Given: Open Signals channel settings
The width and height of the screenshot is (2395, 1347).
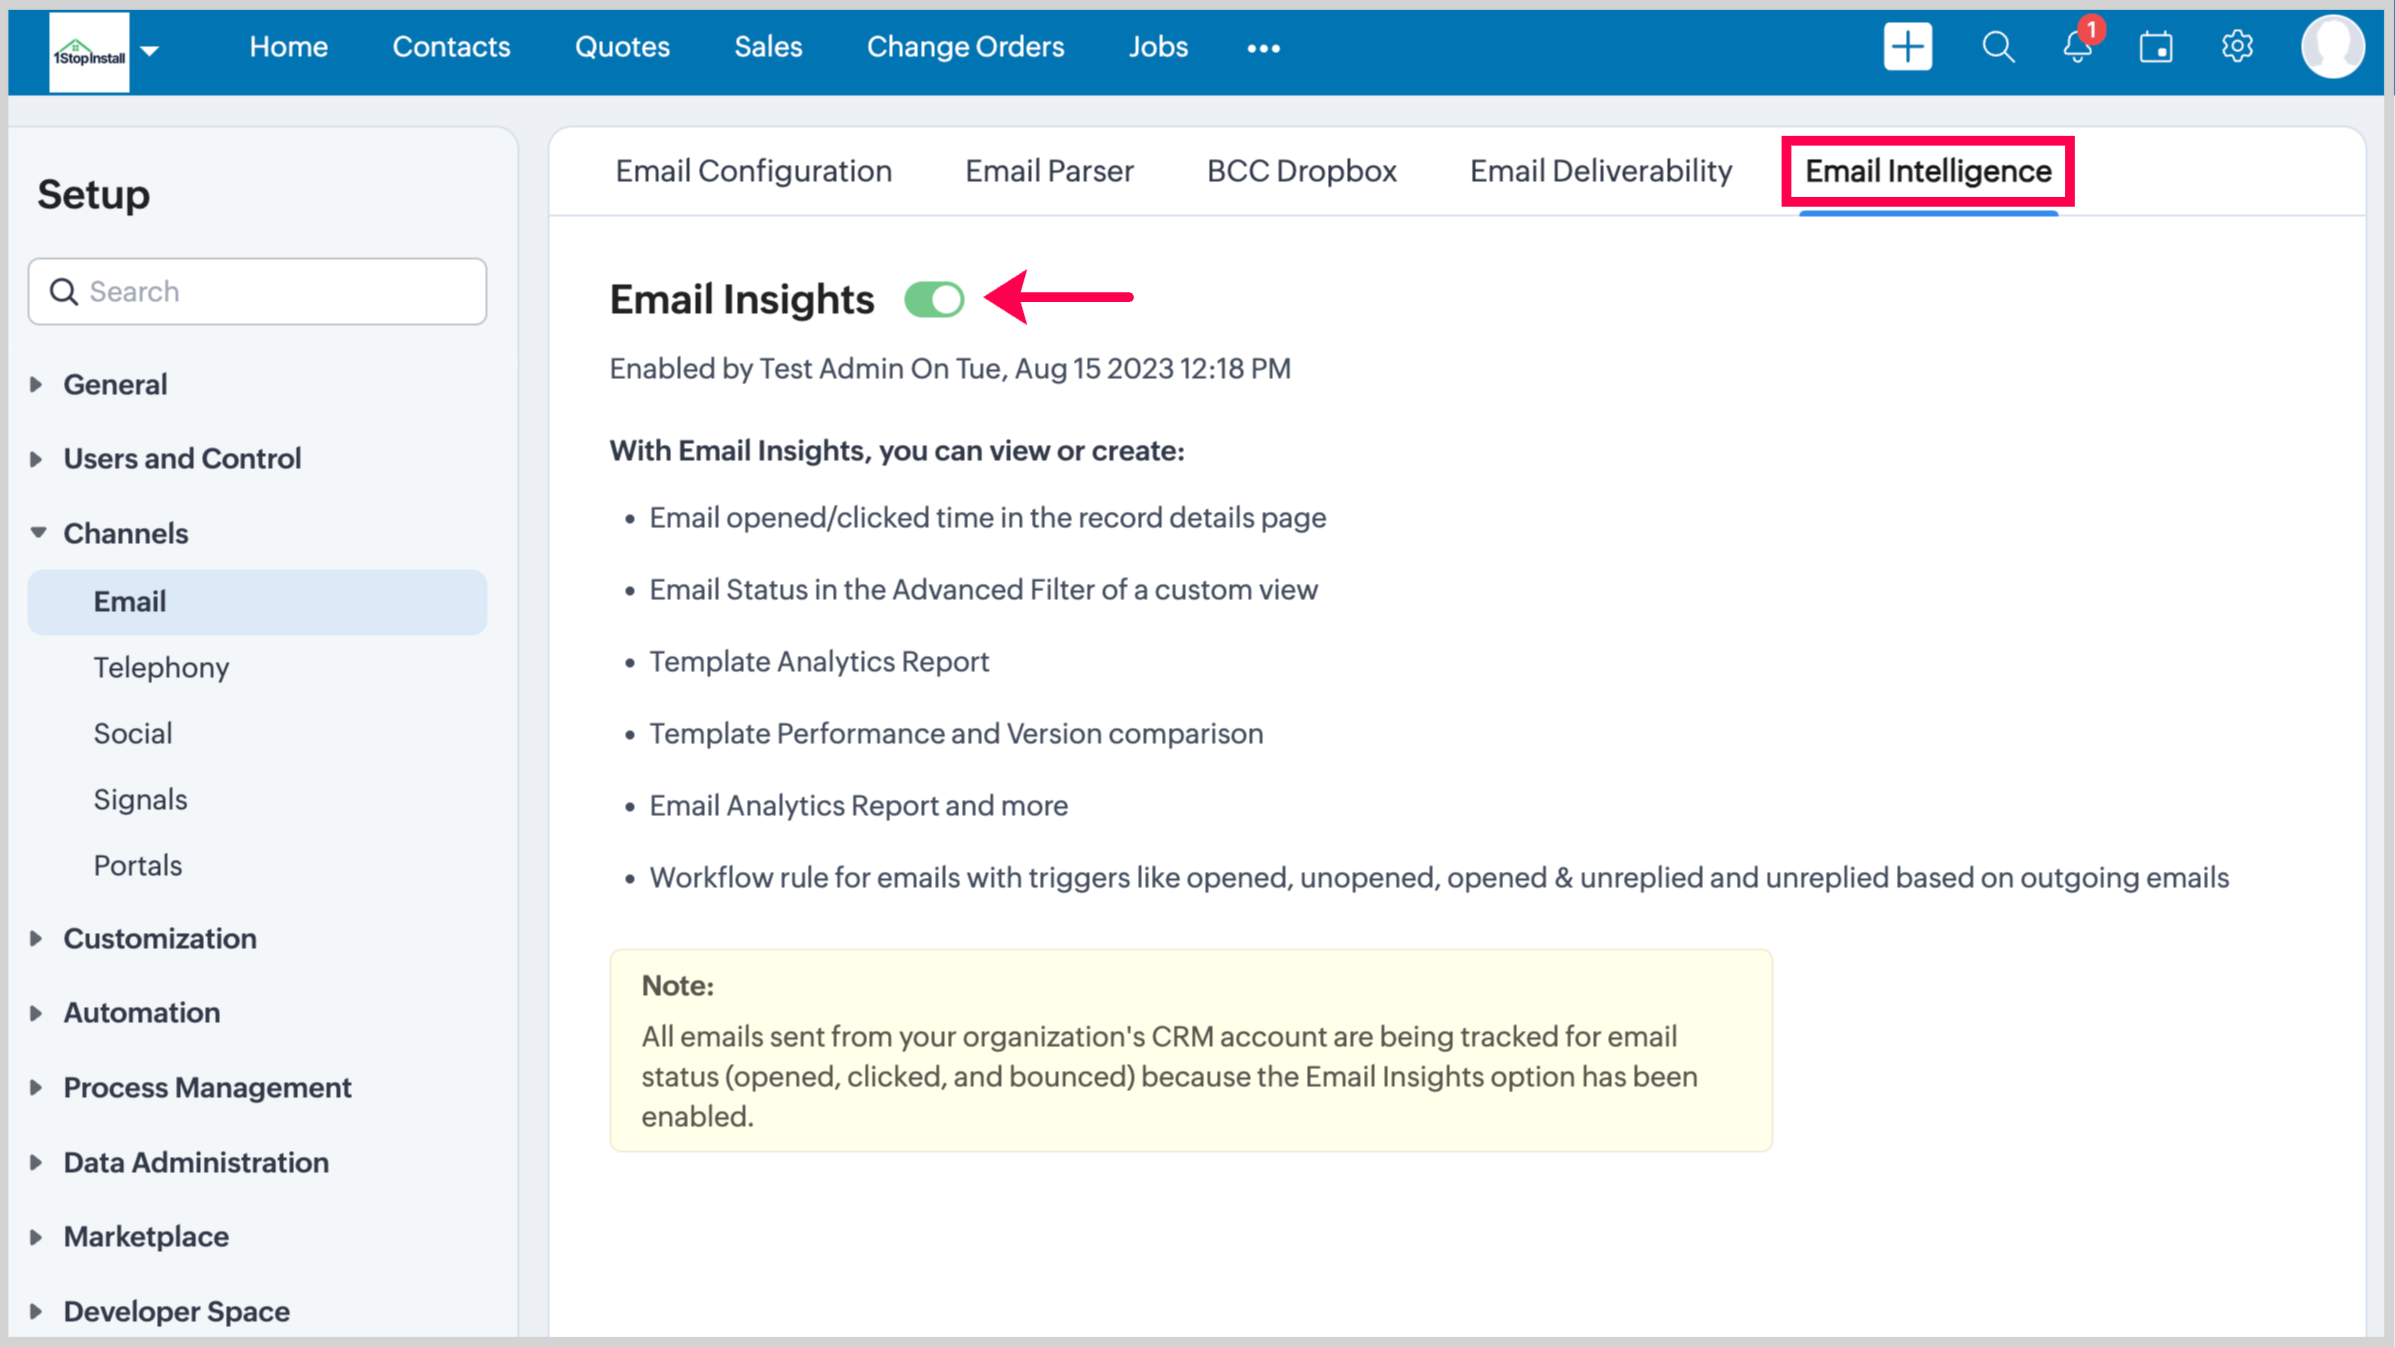Looking at the screenshot, I should 140,799.
